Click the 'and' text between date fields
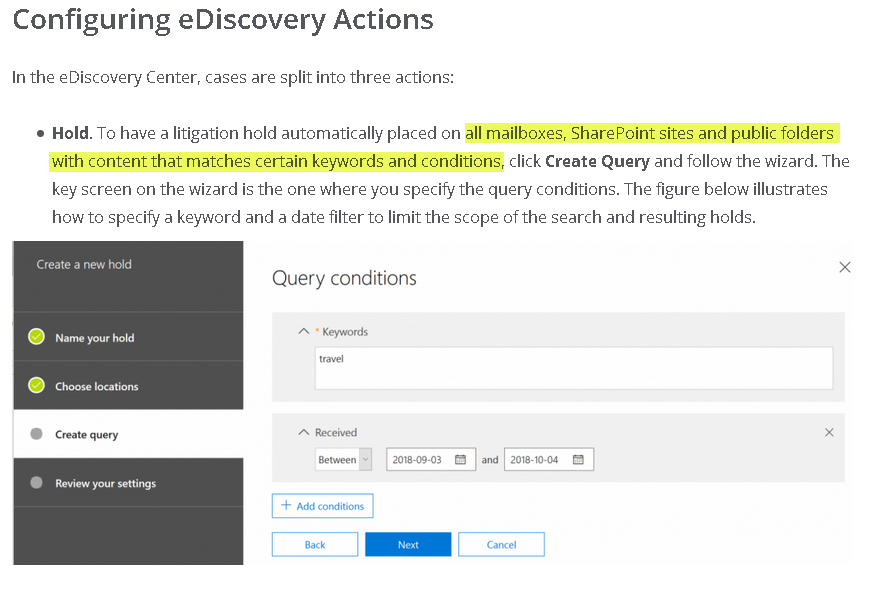 click(490, 460)
